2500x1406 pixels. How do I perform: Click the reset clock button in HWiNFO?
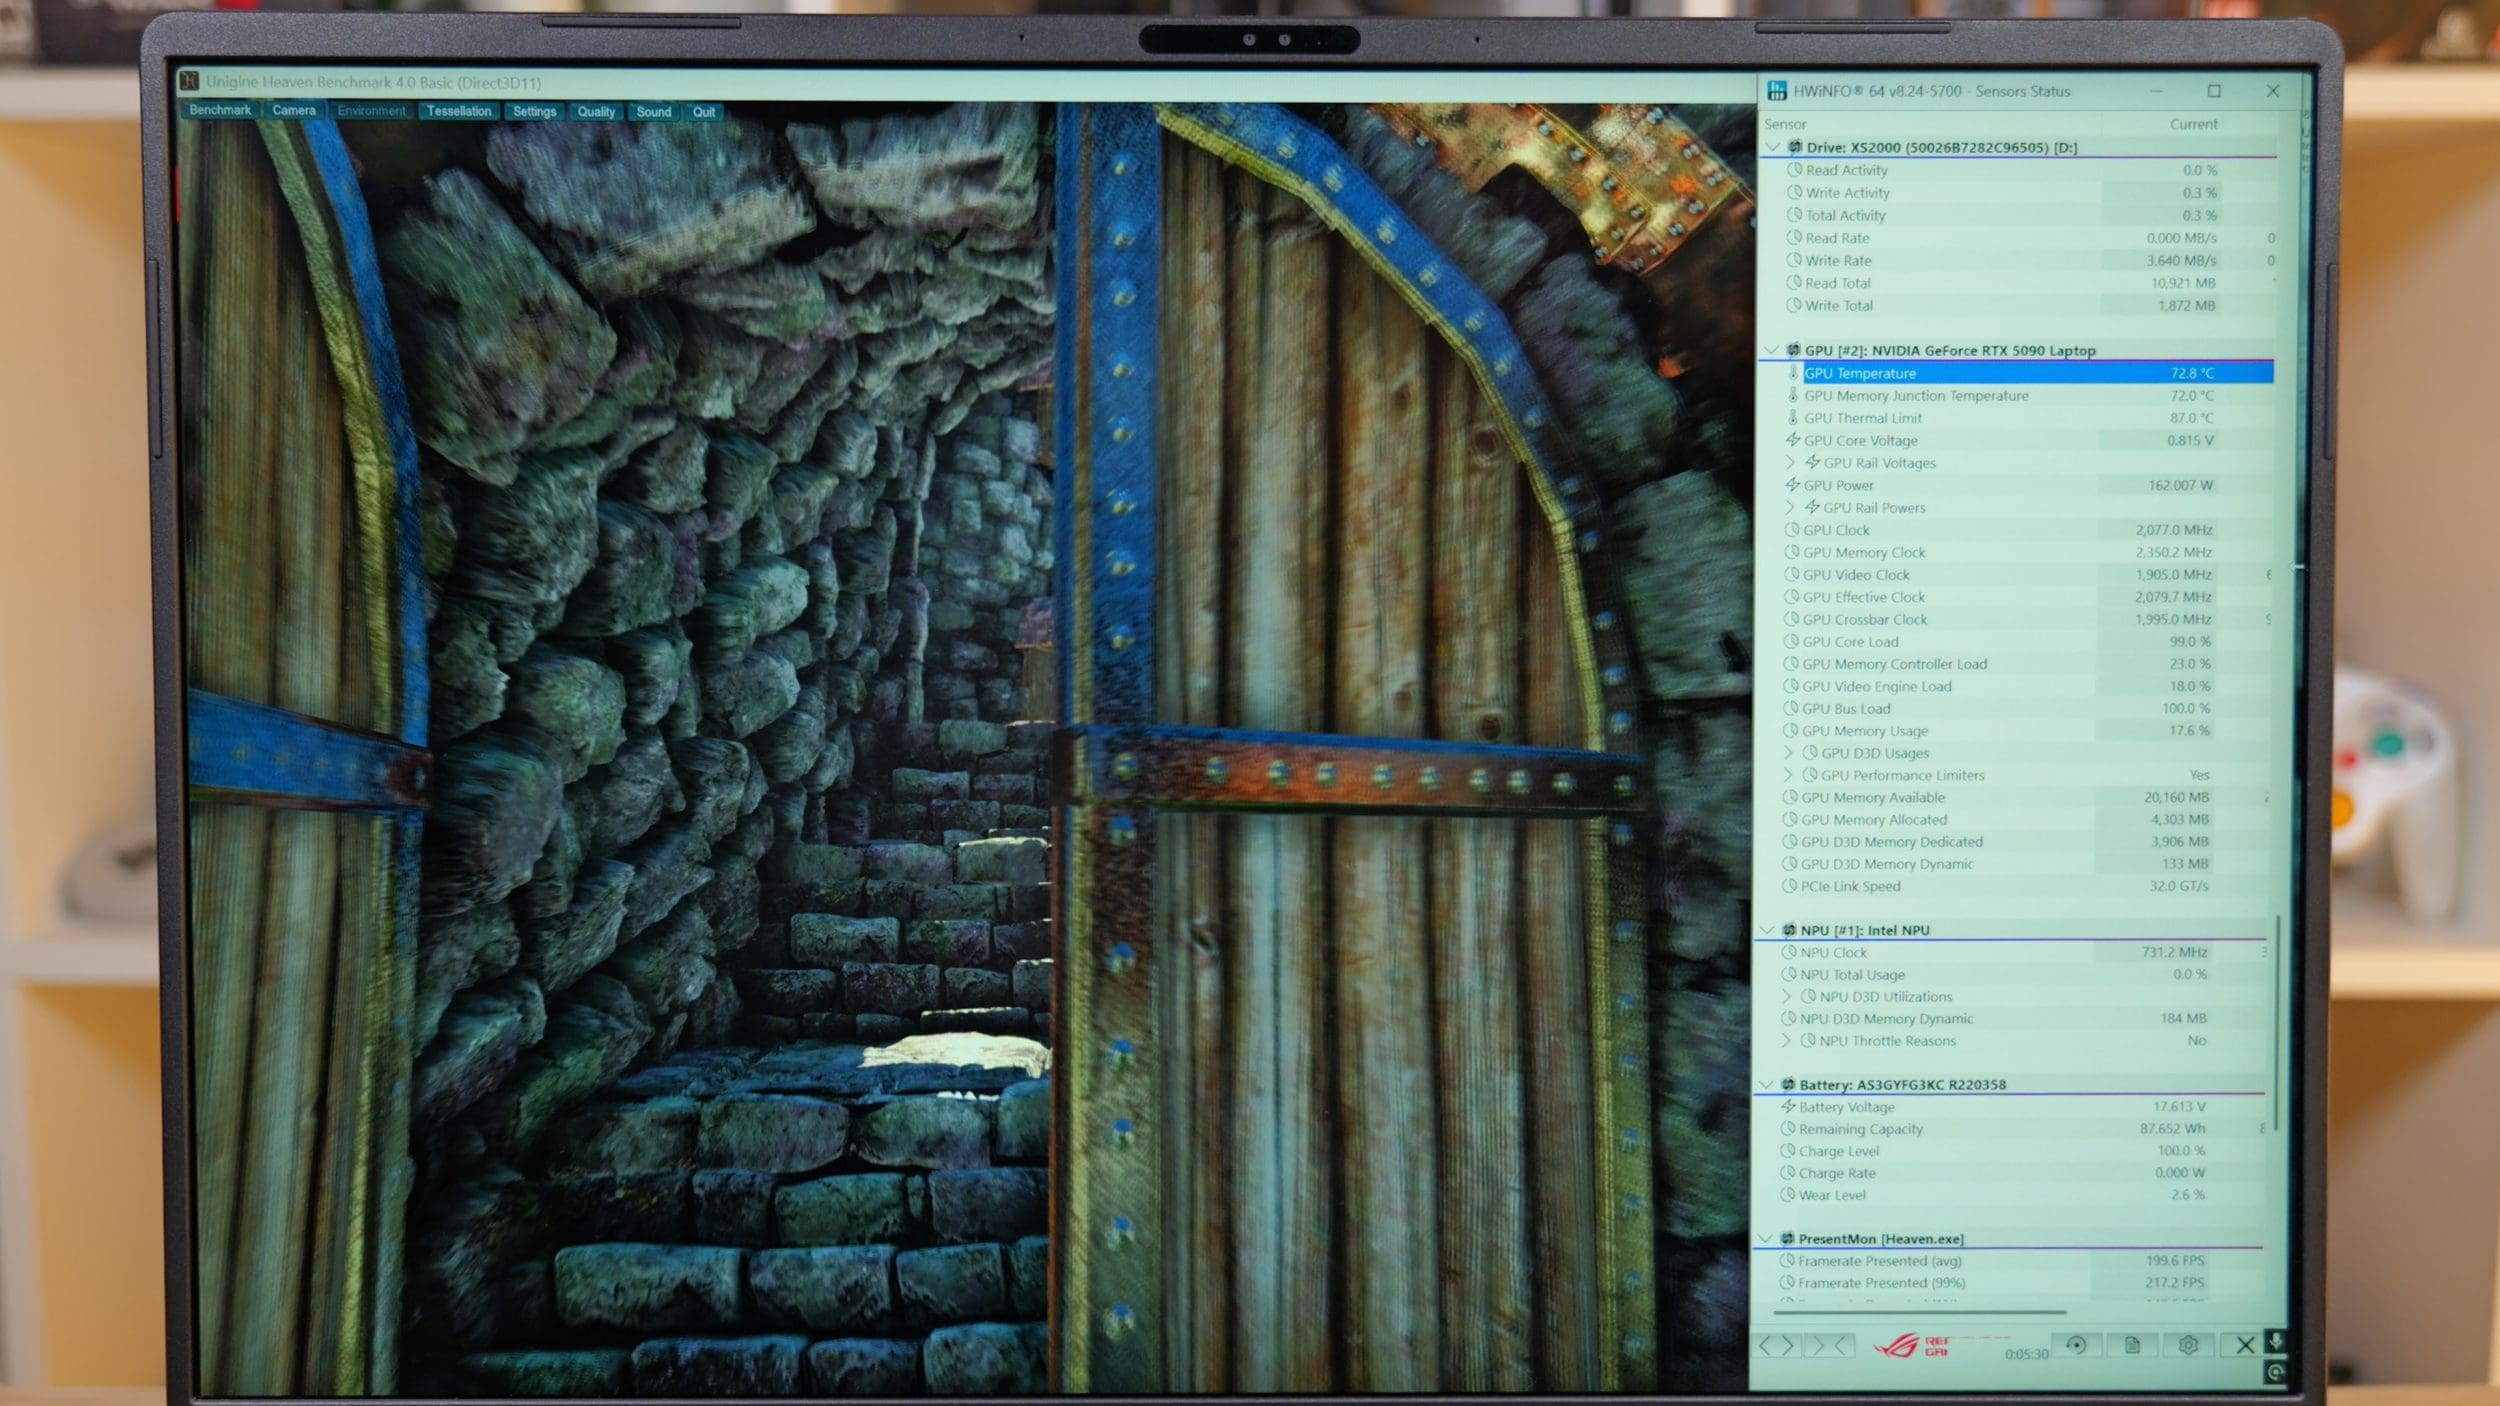pyautogui.click(x=2076, y=1345)
